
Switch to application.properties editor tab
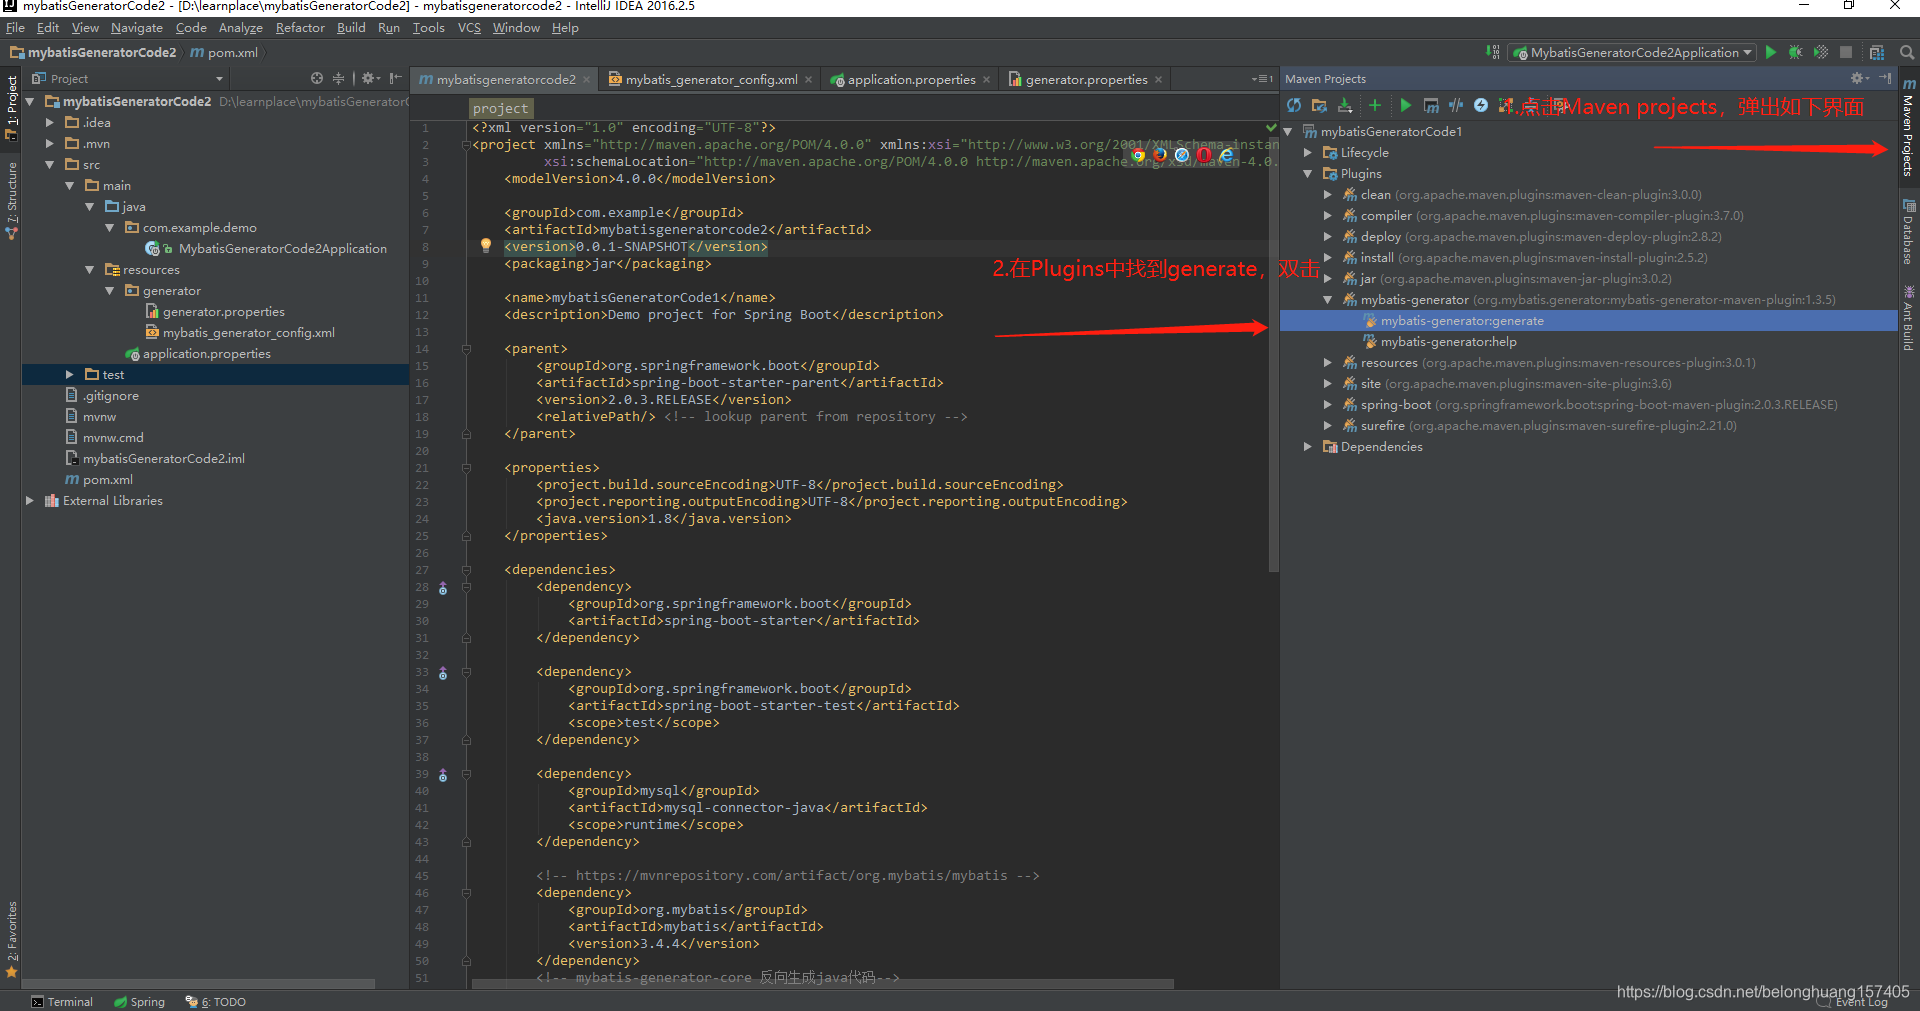tap(911, 79)
